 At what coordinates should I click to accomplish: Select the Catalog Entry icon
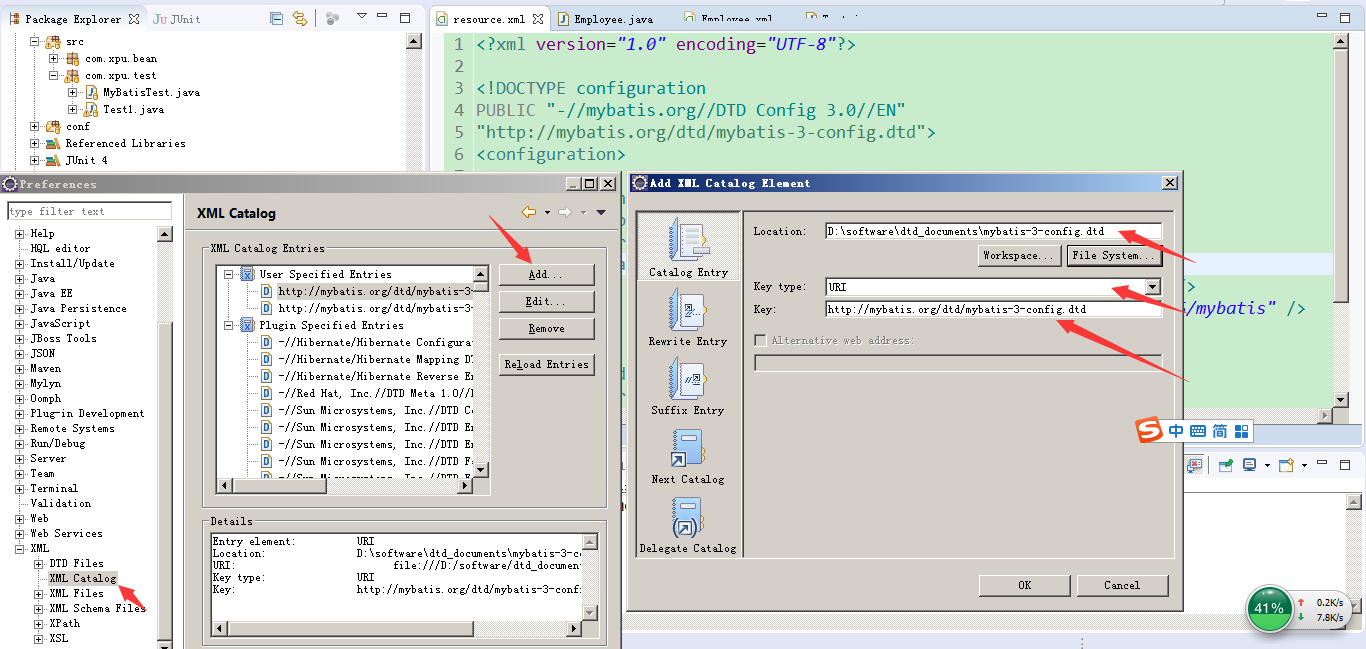coord(688,240)
